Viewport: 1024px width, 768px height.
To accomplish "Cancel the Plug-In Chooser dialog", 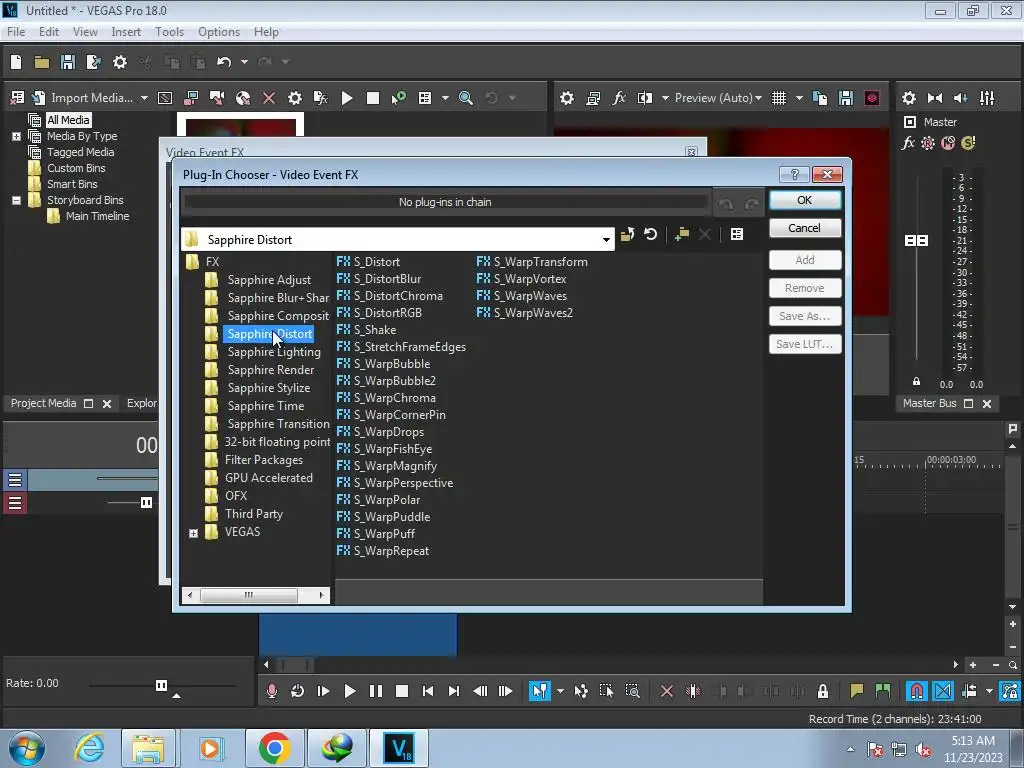I will [805, 228].
